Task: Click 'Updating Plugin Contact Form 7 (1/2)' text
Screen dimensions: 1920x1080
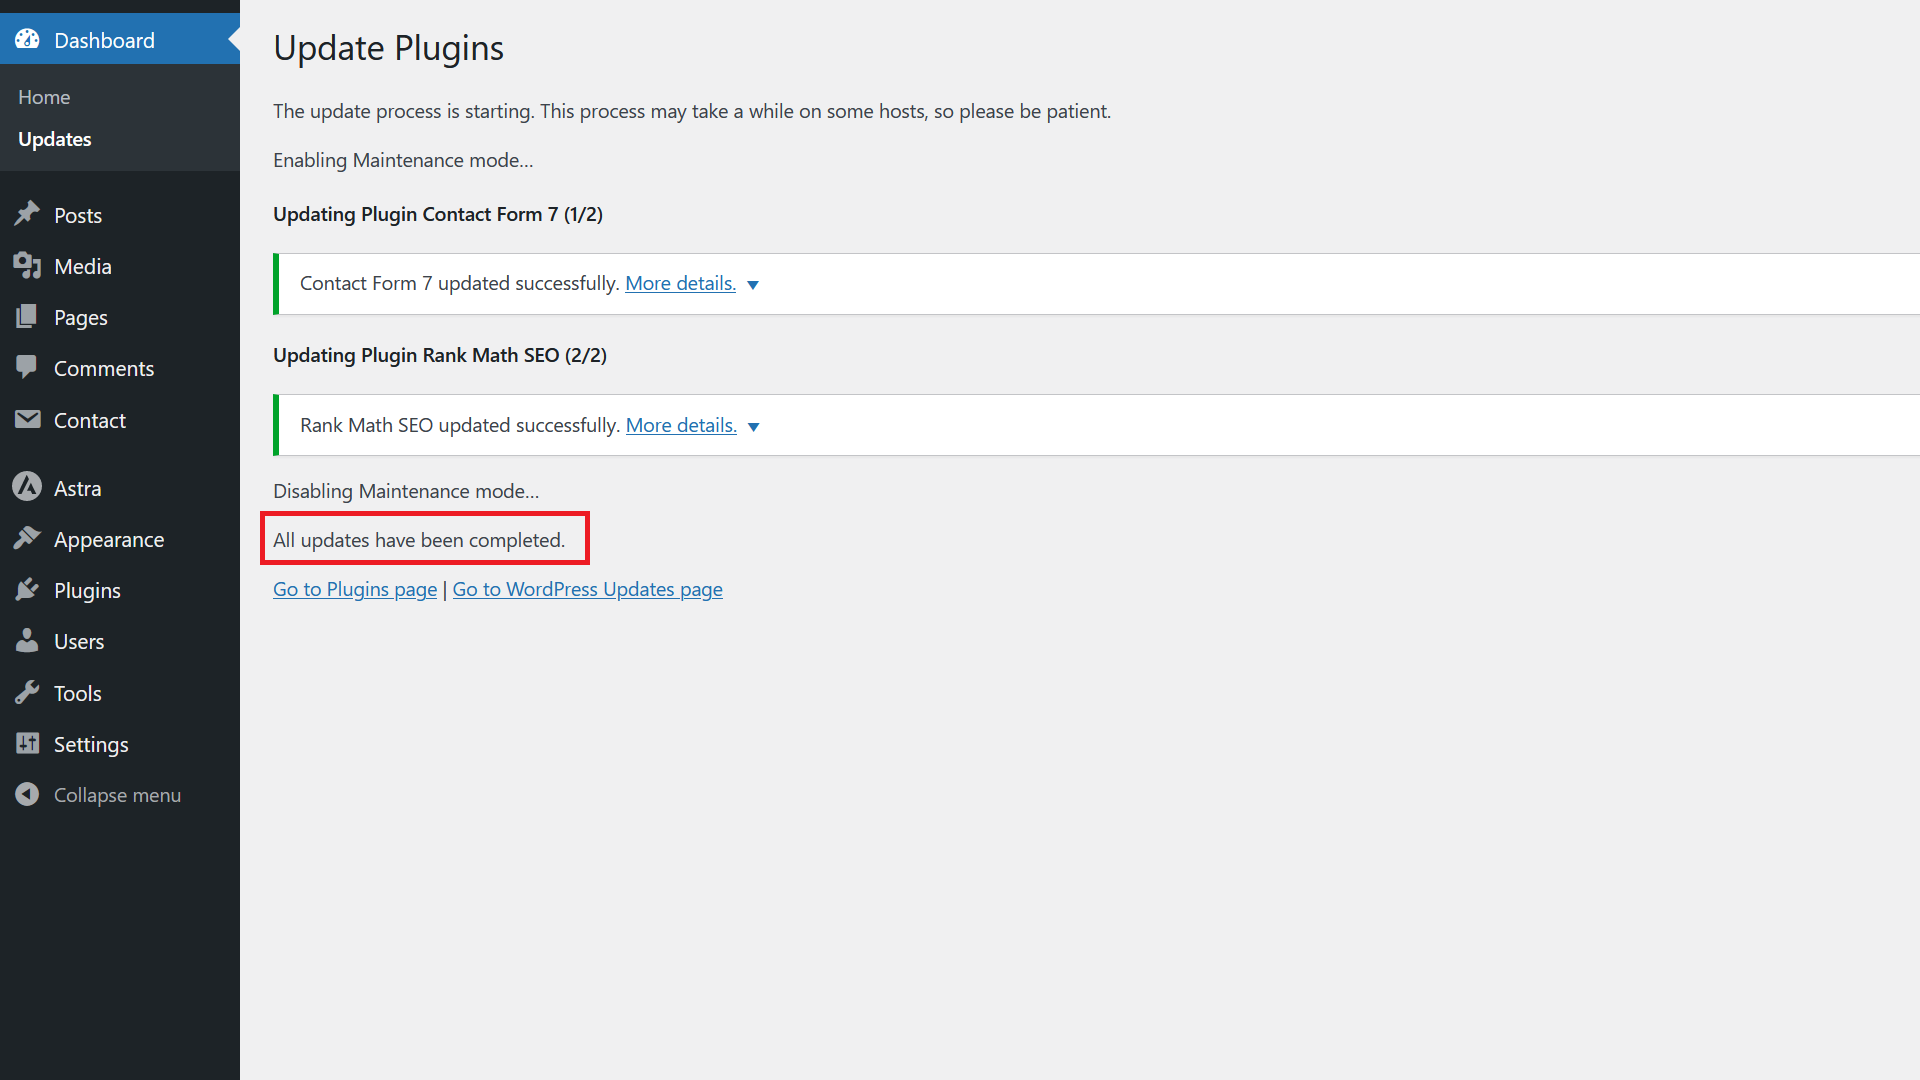Action: click(x=438, y=214)
